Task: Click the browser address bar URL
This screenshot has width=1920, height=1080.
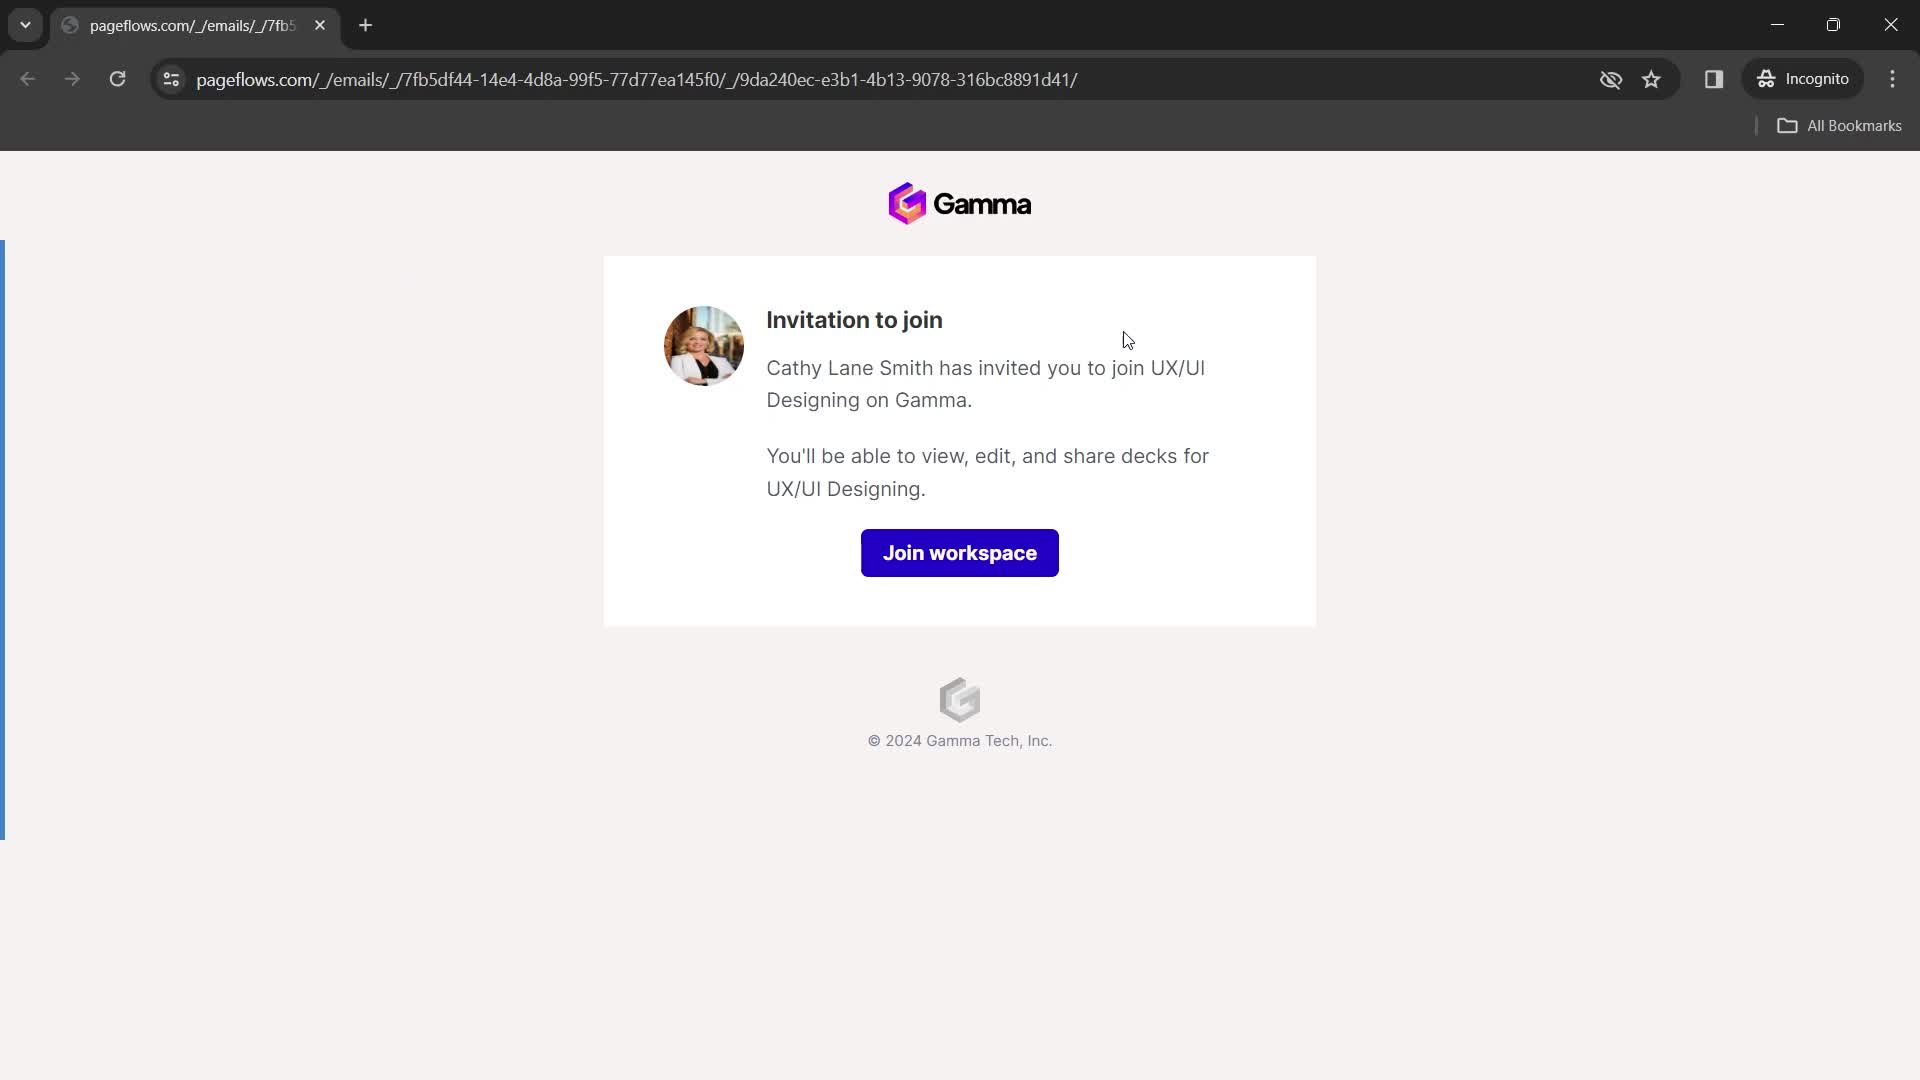Action: 638,79
